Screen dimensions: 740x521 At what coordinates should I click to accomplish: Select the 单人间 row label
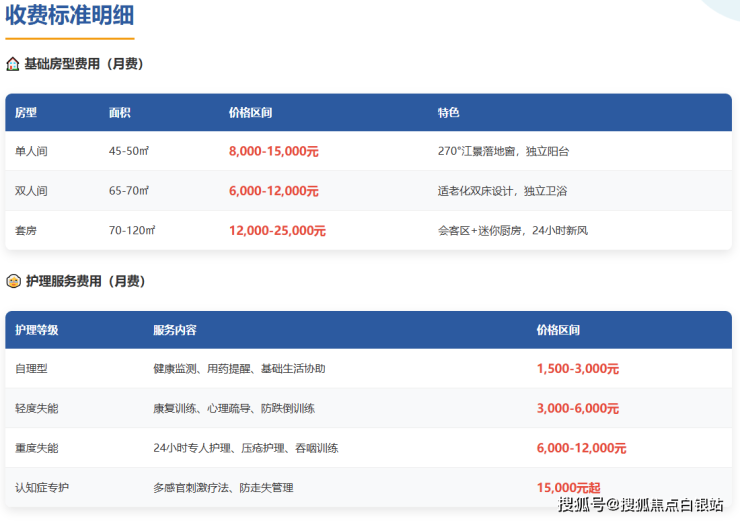[x=31, y=152]
